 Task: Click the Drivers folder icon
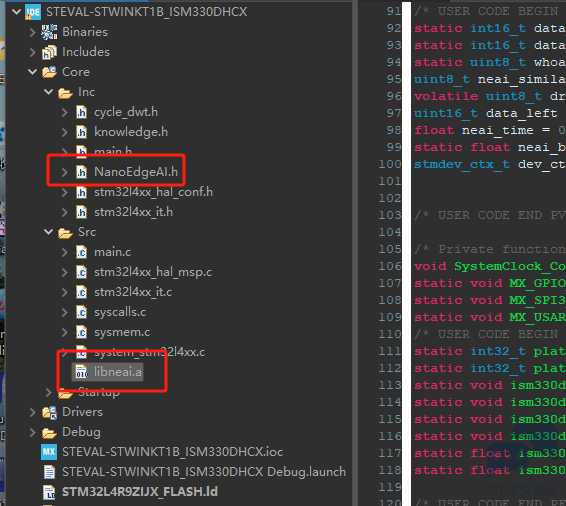click(x=49, y=412)
